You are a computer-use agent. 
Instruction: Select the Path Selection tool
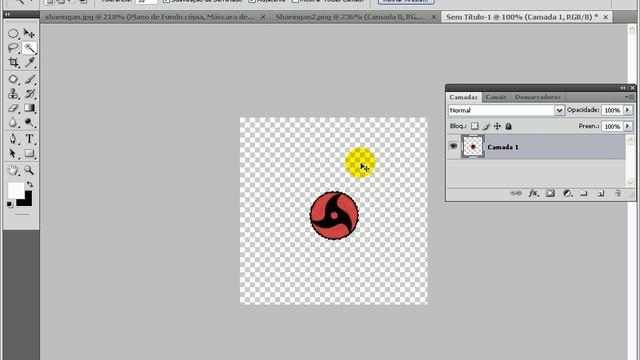(13, 153)
